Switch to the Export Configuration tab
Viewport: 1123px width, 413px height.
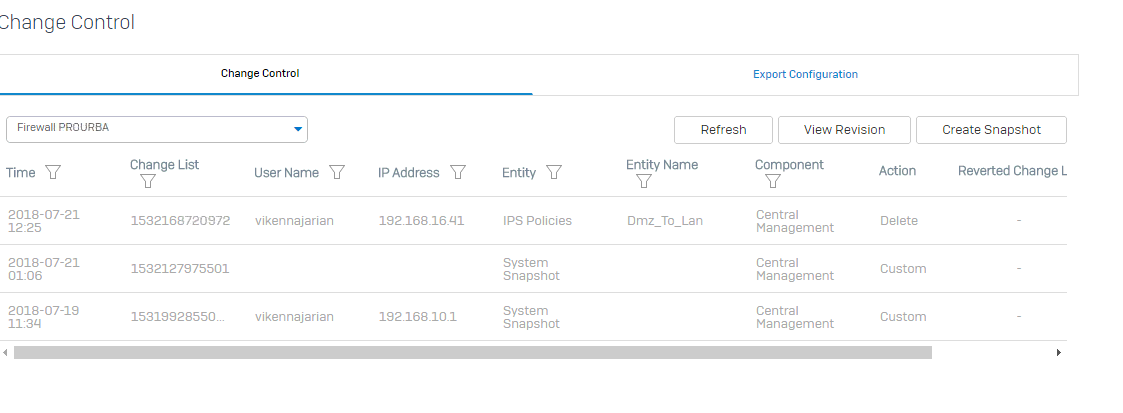click(x=805, y=74)
